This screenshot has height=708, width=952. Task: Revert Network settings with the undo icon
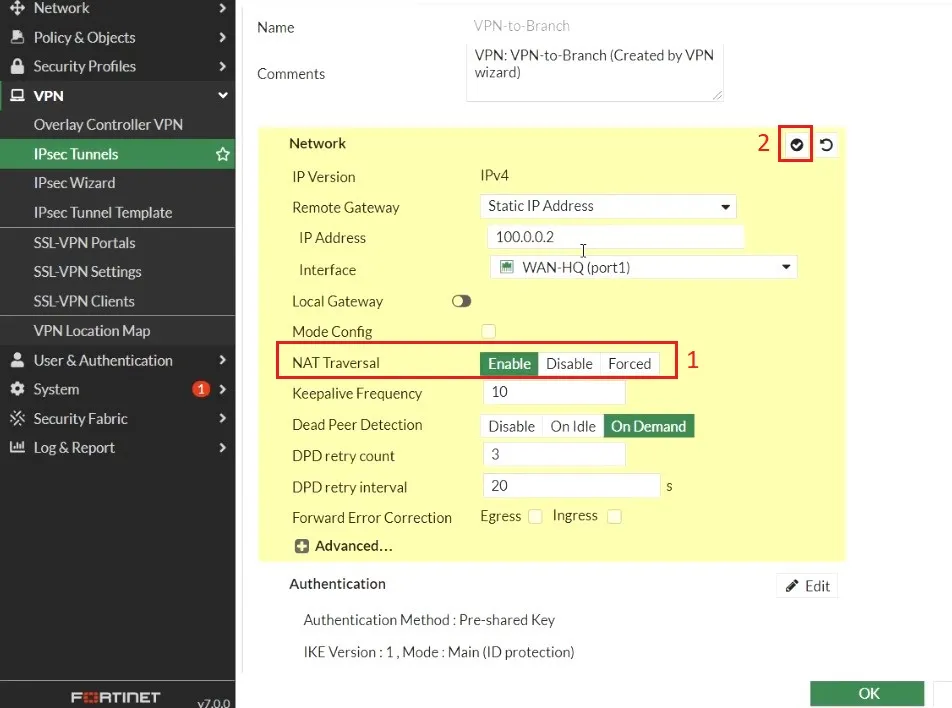click(828, 144)
